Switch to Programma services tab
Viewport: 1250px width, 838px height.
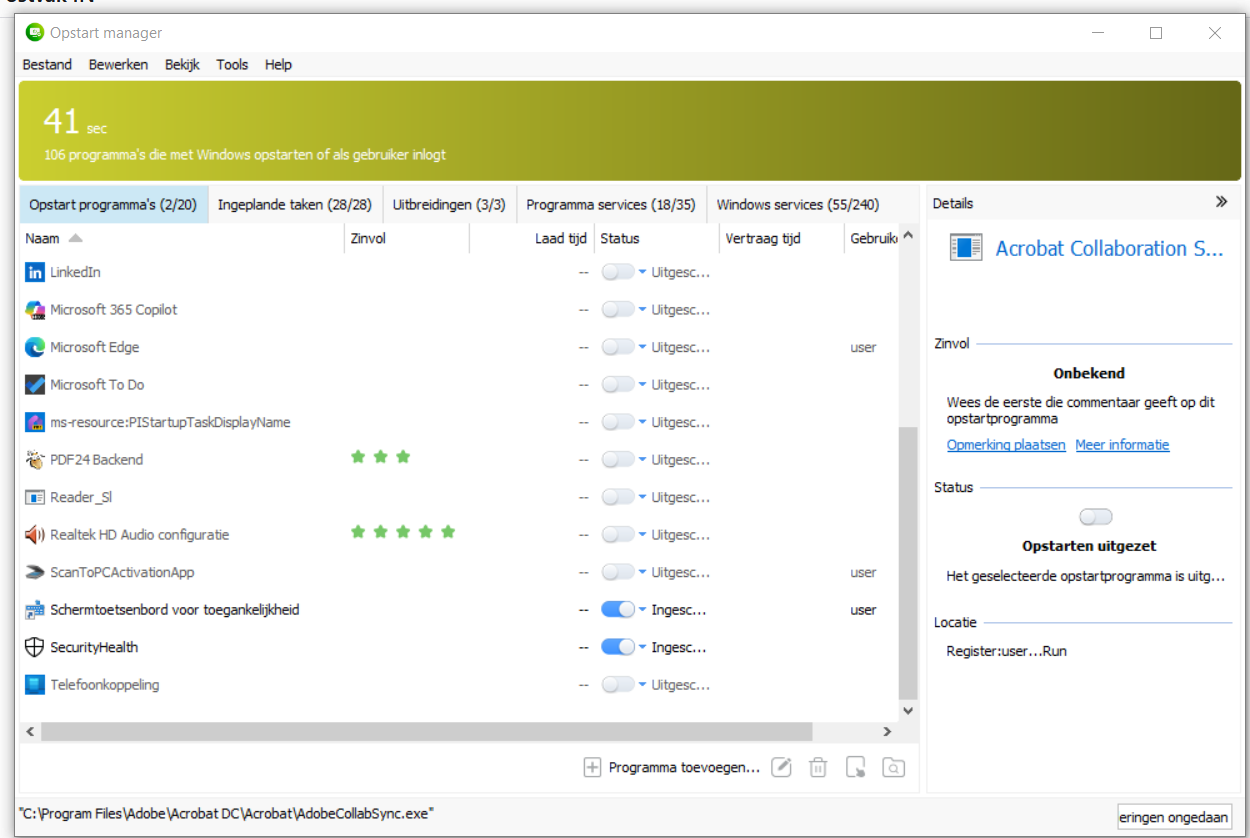(611, 204)
